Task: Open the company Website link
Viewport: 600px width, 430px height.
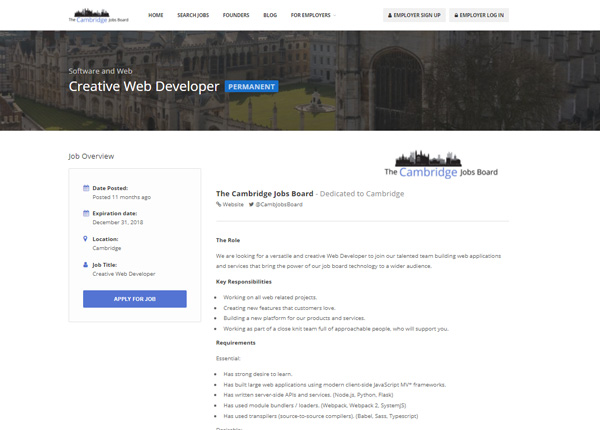Action: point(233,205)
